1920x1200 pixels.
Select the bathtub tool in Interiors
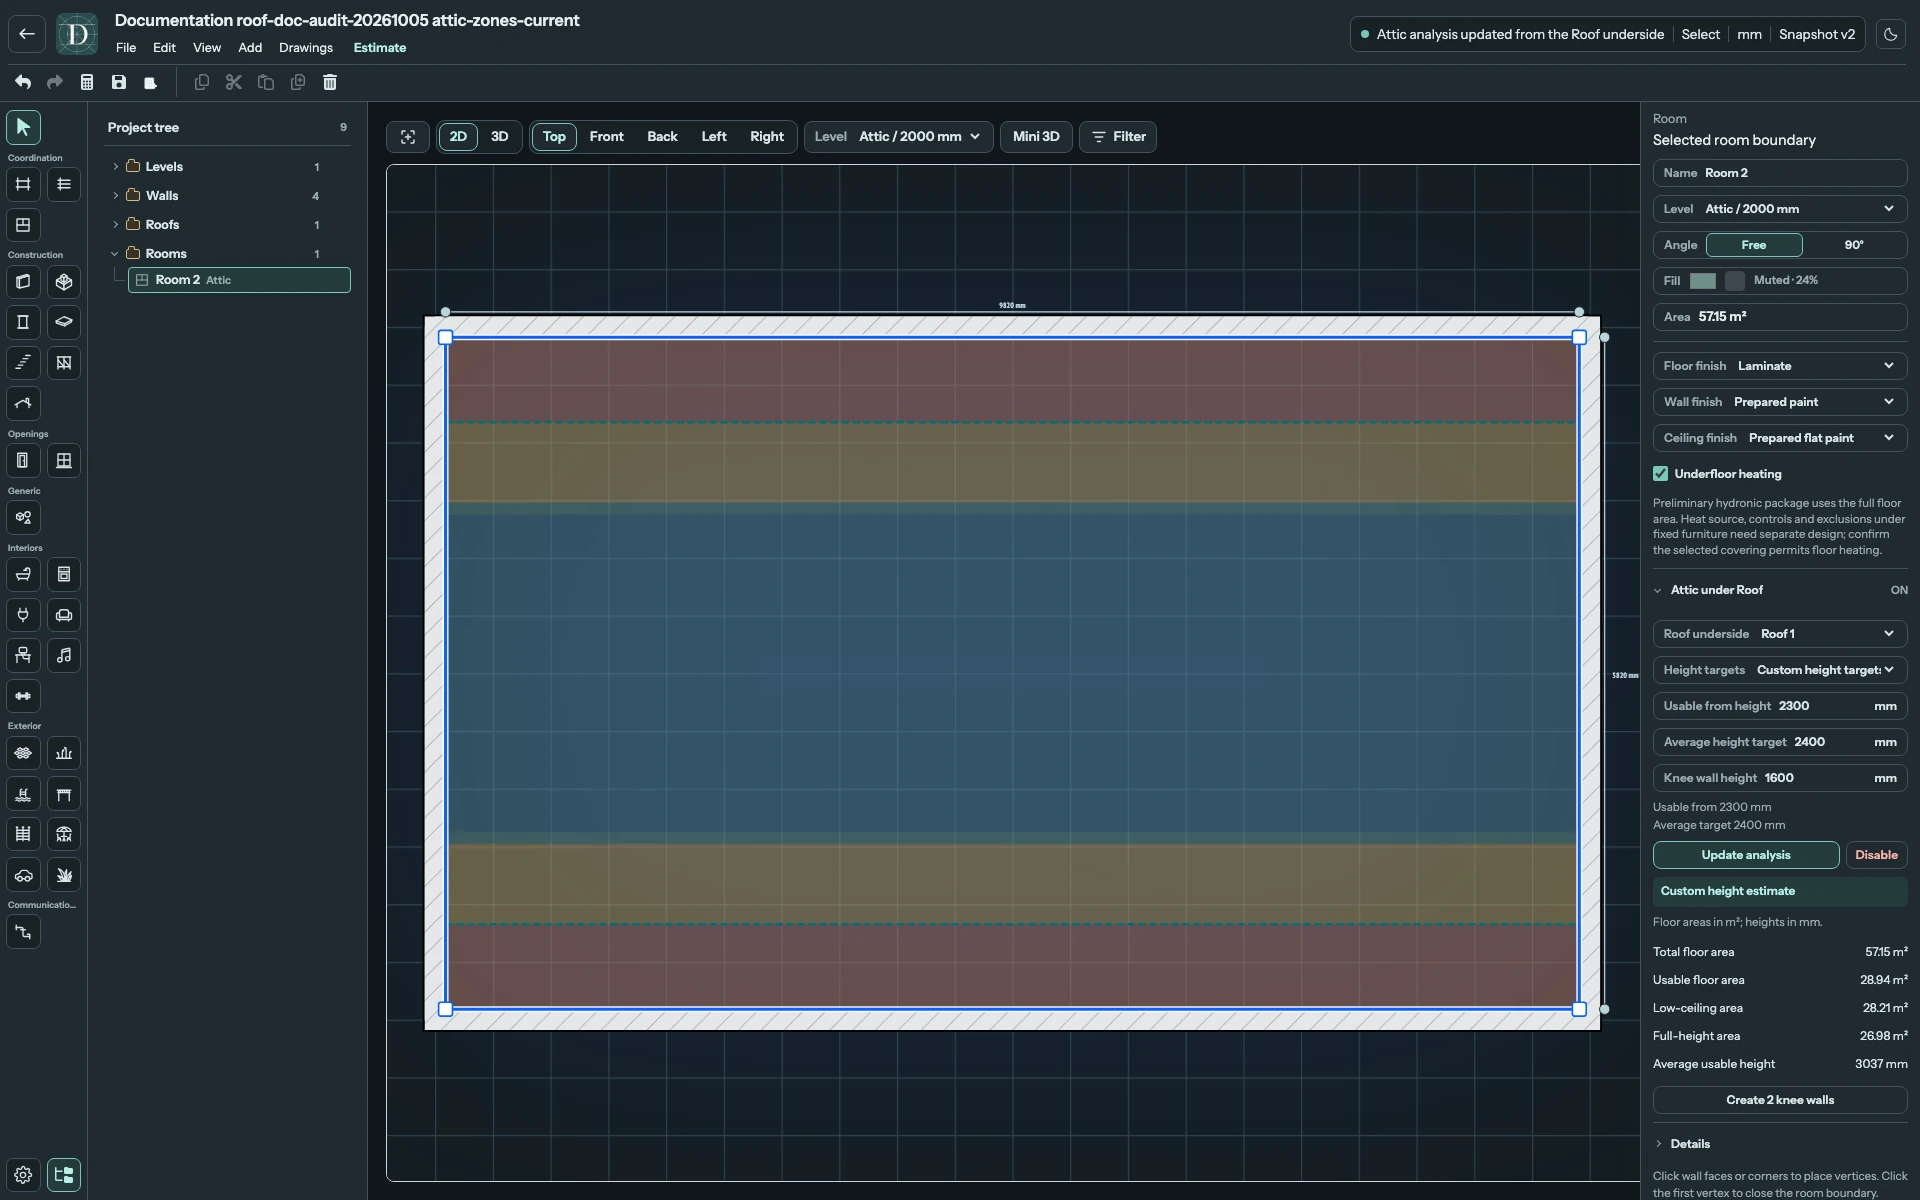(x=23, y=575)
